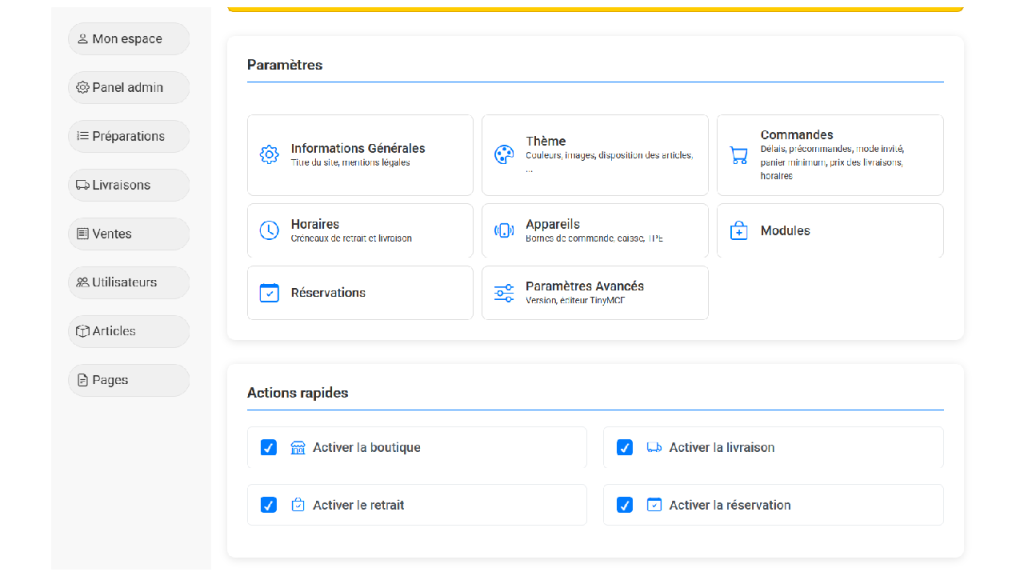Screen dimensions: 1024x576
Task: Click the gear icon beside Informations Générales
Action: 269,155
